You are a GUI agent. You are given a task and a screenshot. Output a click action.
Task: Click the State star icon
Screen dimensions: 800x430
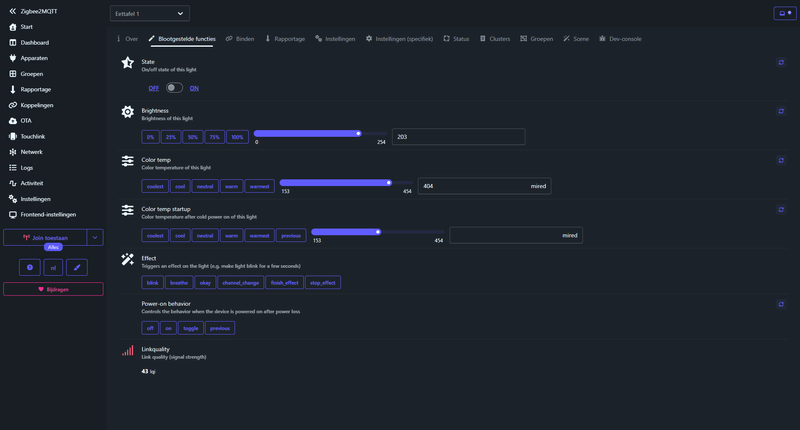(128, 63)
